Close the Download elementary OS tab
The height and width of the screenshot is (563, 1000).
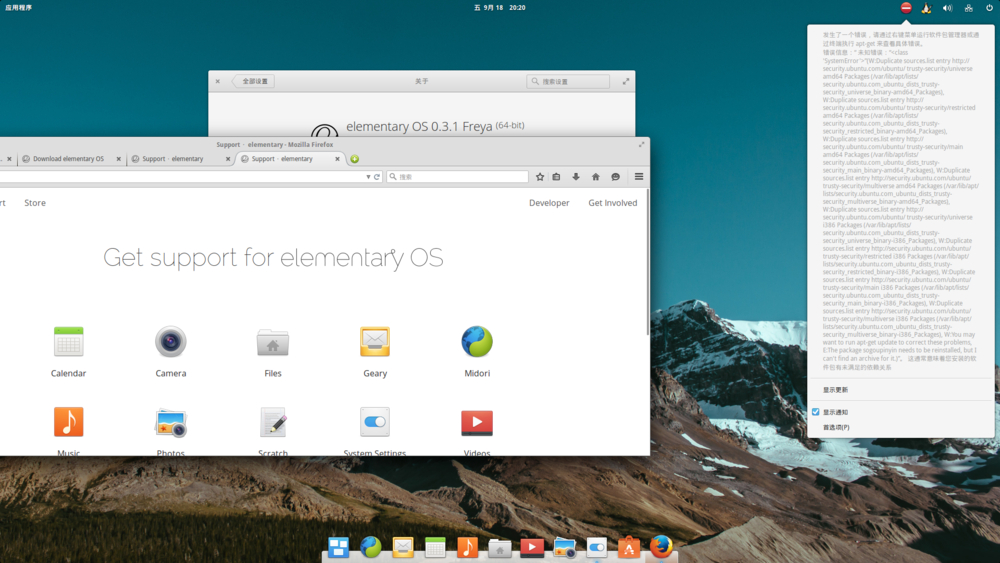[119, 159]
